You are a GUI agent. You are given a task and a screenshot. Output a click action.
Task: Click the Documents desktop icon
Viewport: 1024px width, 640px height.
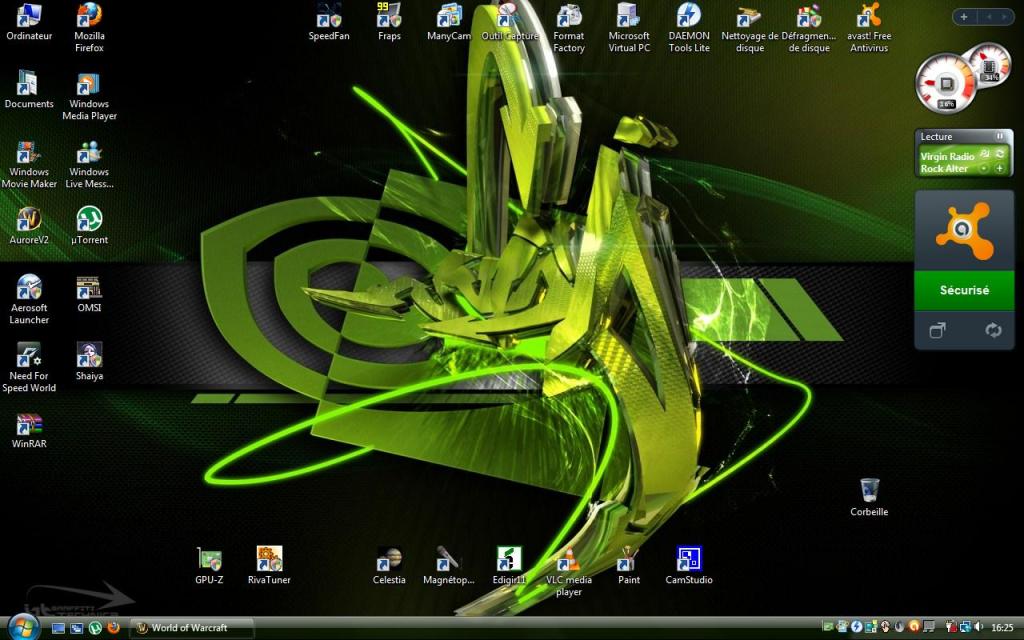(x=29, y=89)
